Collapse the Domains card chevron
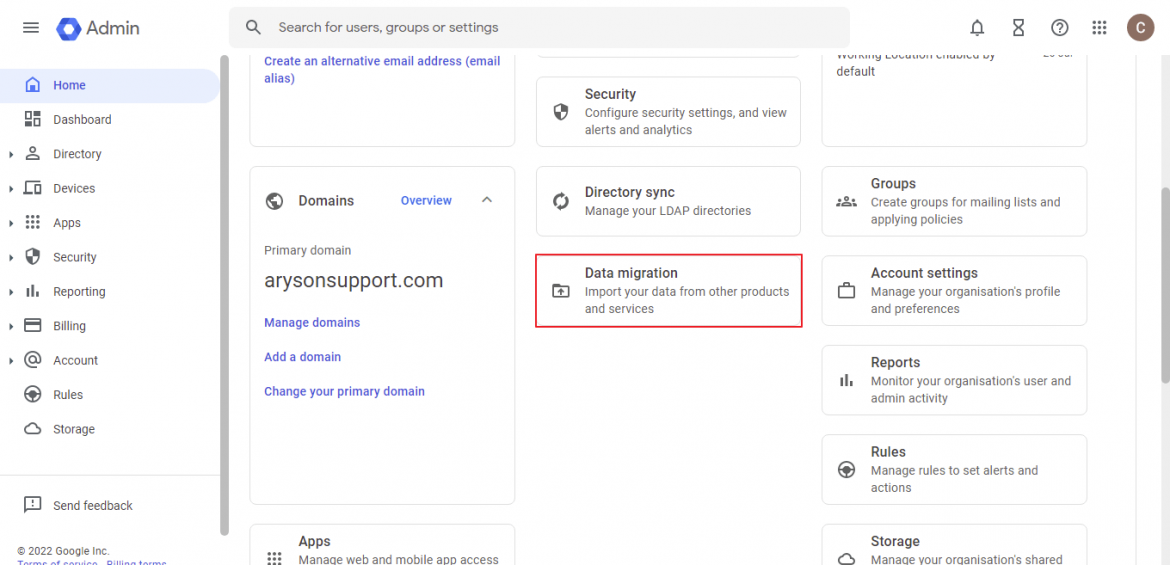This screenshot has height=565, width=1170. 487,200
